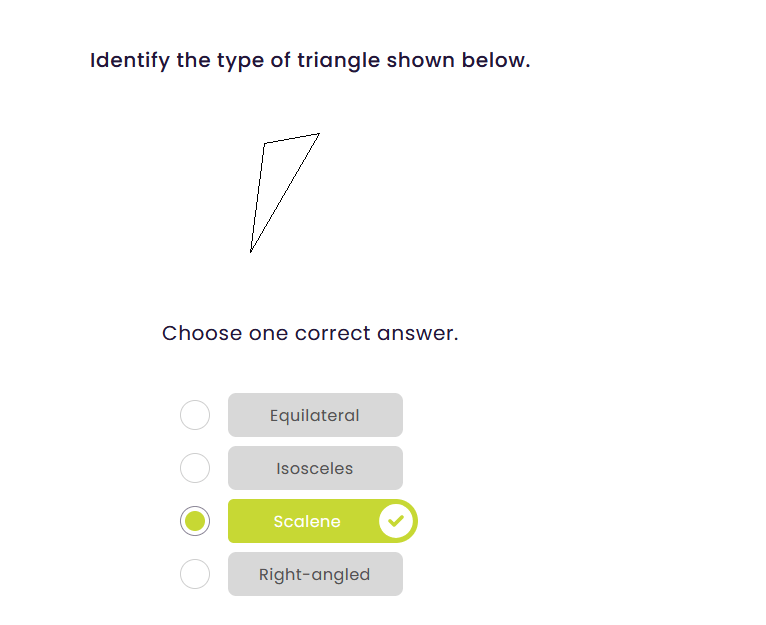766x625 pixels.
Task: Click the triangle's long right edge
Action: pos(285,192)
